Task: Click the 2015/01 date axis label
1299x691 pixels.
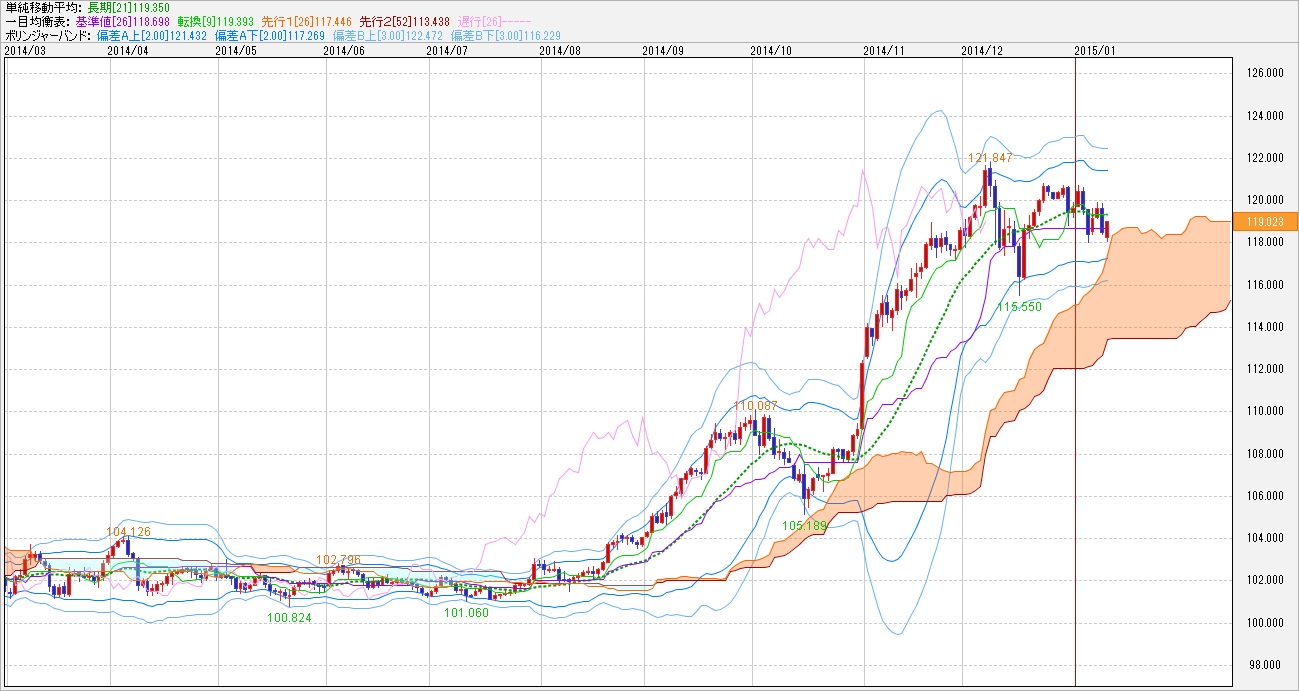Action: tap(1095, 48)
